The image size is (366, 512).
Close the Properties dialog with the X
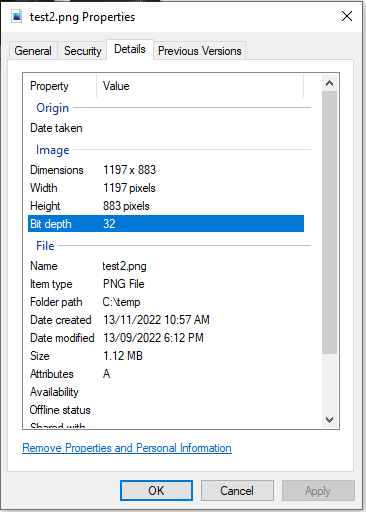[347, 16]
